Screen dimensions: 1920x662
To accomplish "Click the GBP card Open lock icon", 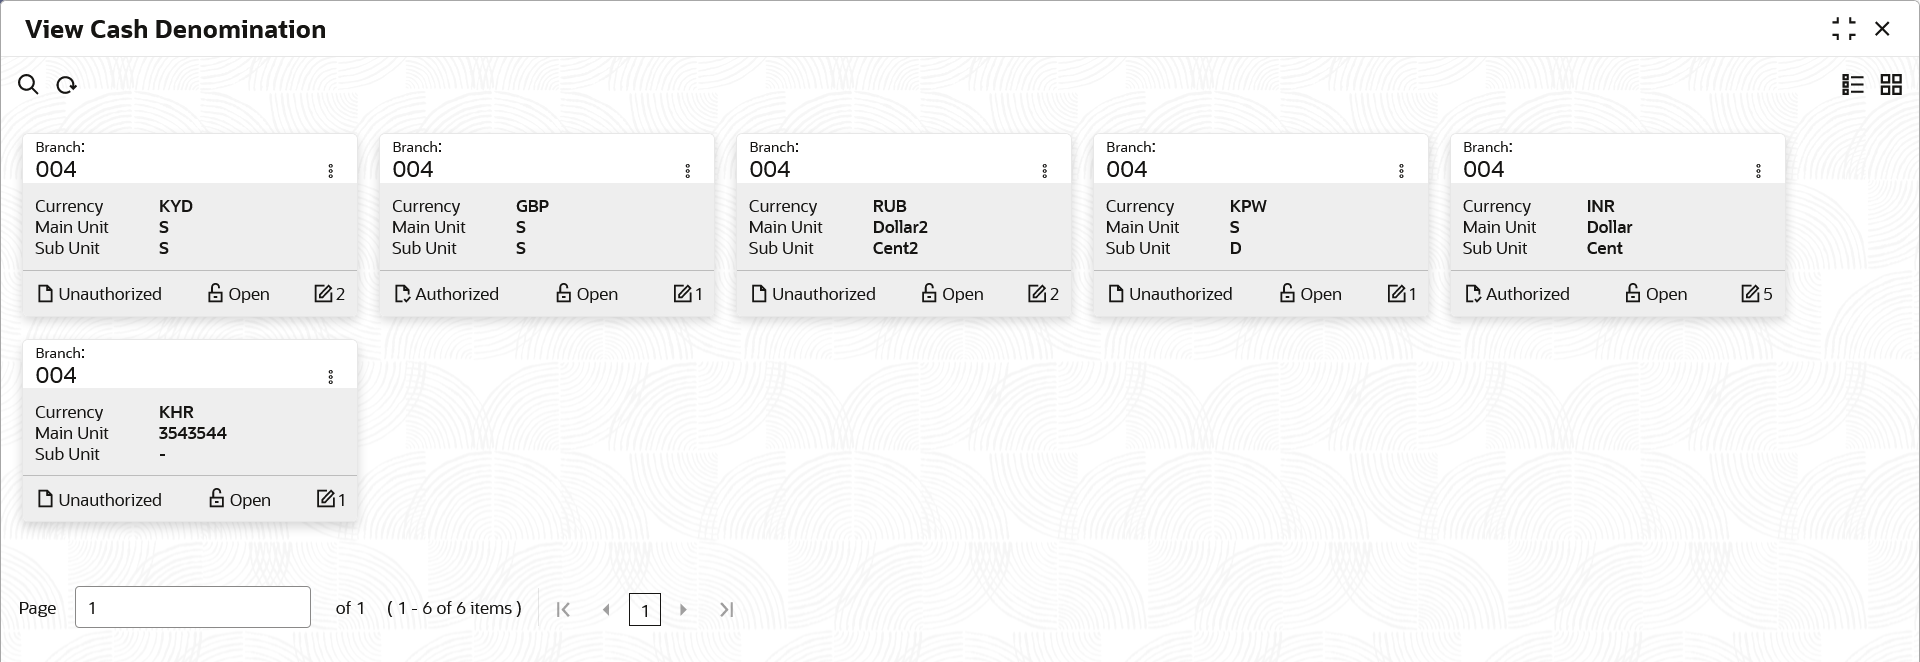I will click(564, 293).
